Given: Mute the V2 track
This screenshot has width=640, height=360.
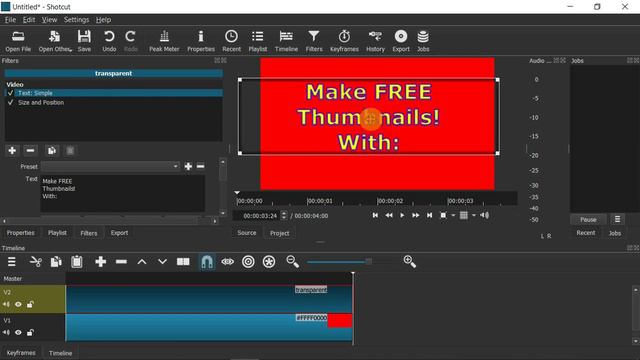Looking at the screenshot, I should (6, 304).
